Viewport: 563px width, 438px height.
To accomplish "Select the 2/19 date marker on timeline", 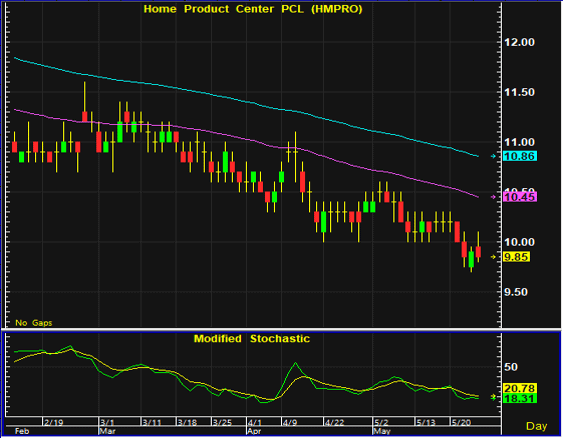I will [x=53, y=422].
